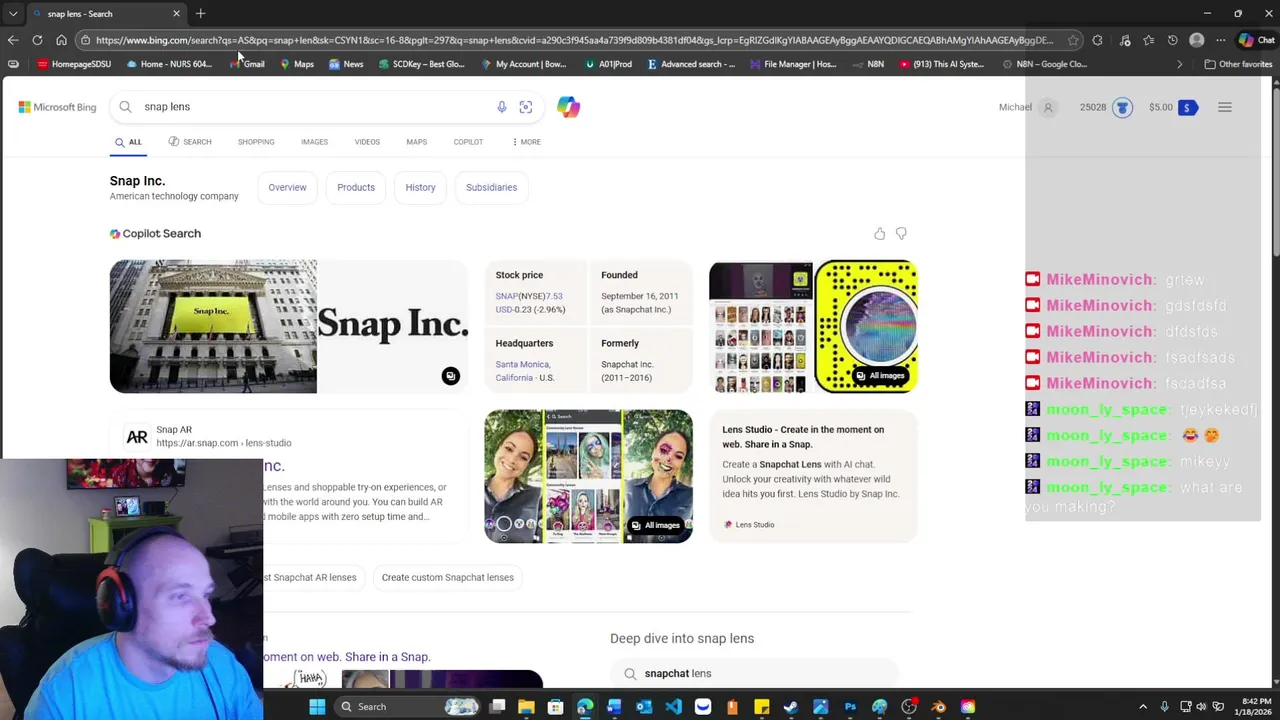Click Create custom Snapchat lenses suggestion

point(447,578)
